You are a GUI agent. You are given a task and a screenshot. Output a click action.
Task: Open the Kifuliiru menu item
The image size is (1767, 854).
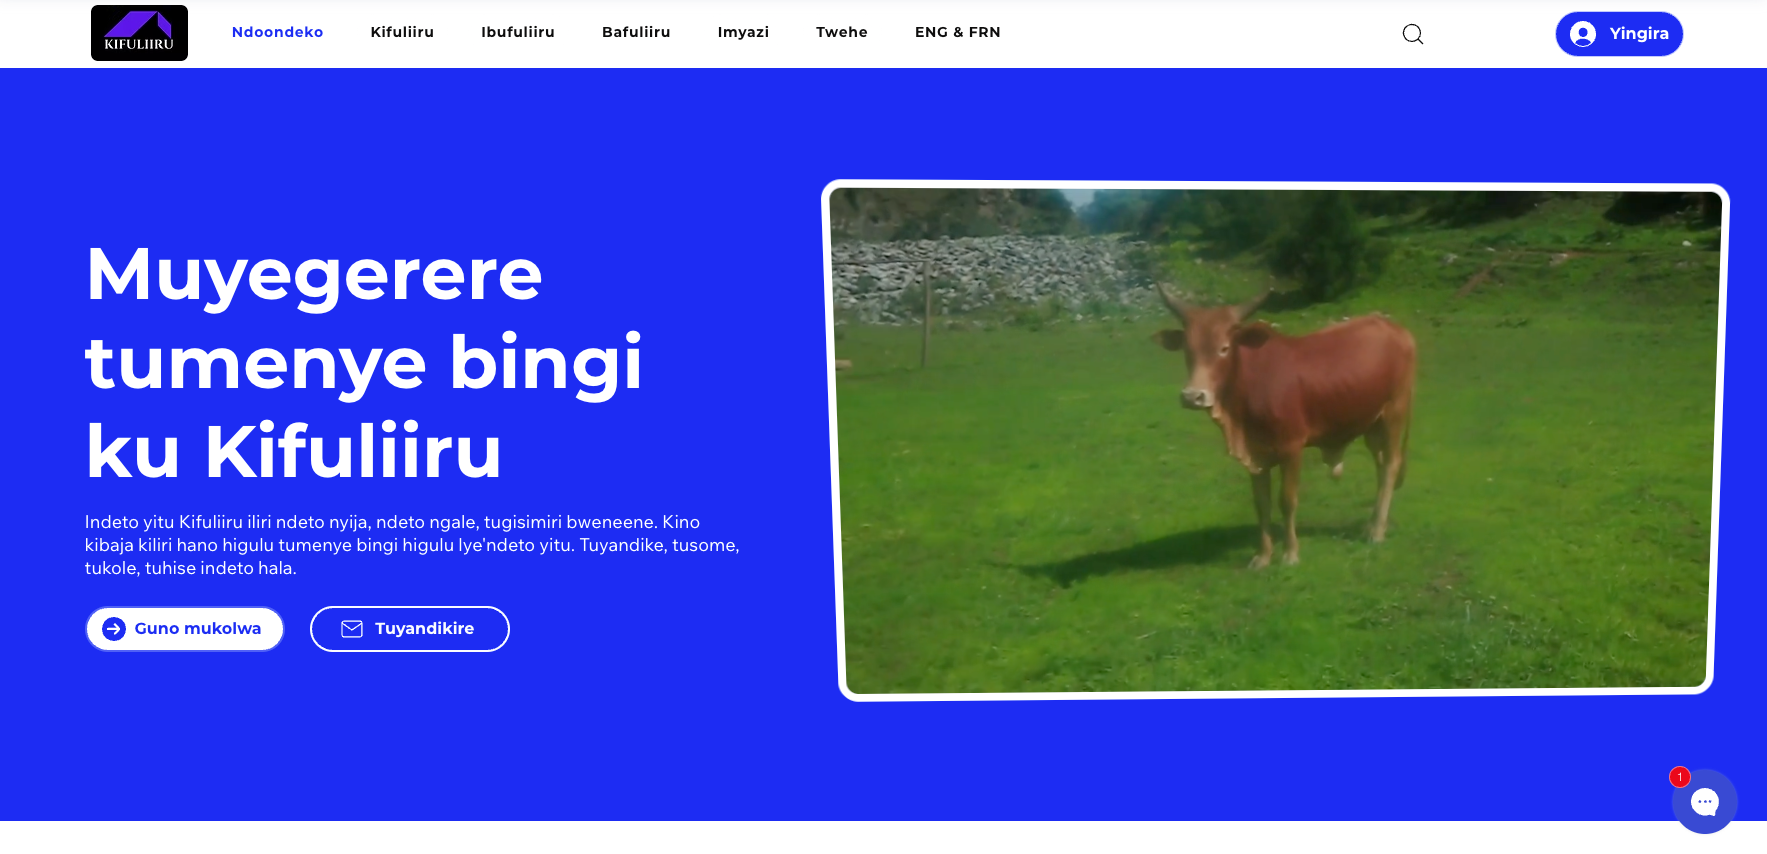[x=402, y=32]
